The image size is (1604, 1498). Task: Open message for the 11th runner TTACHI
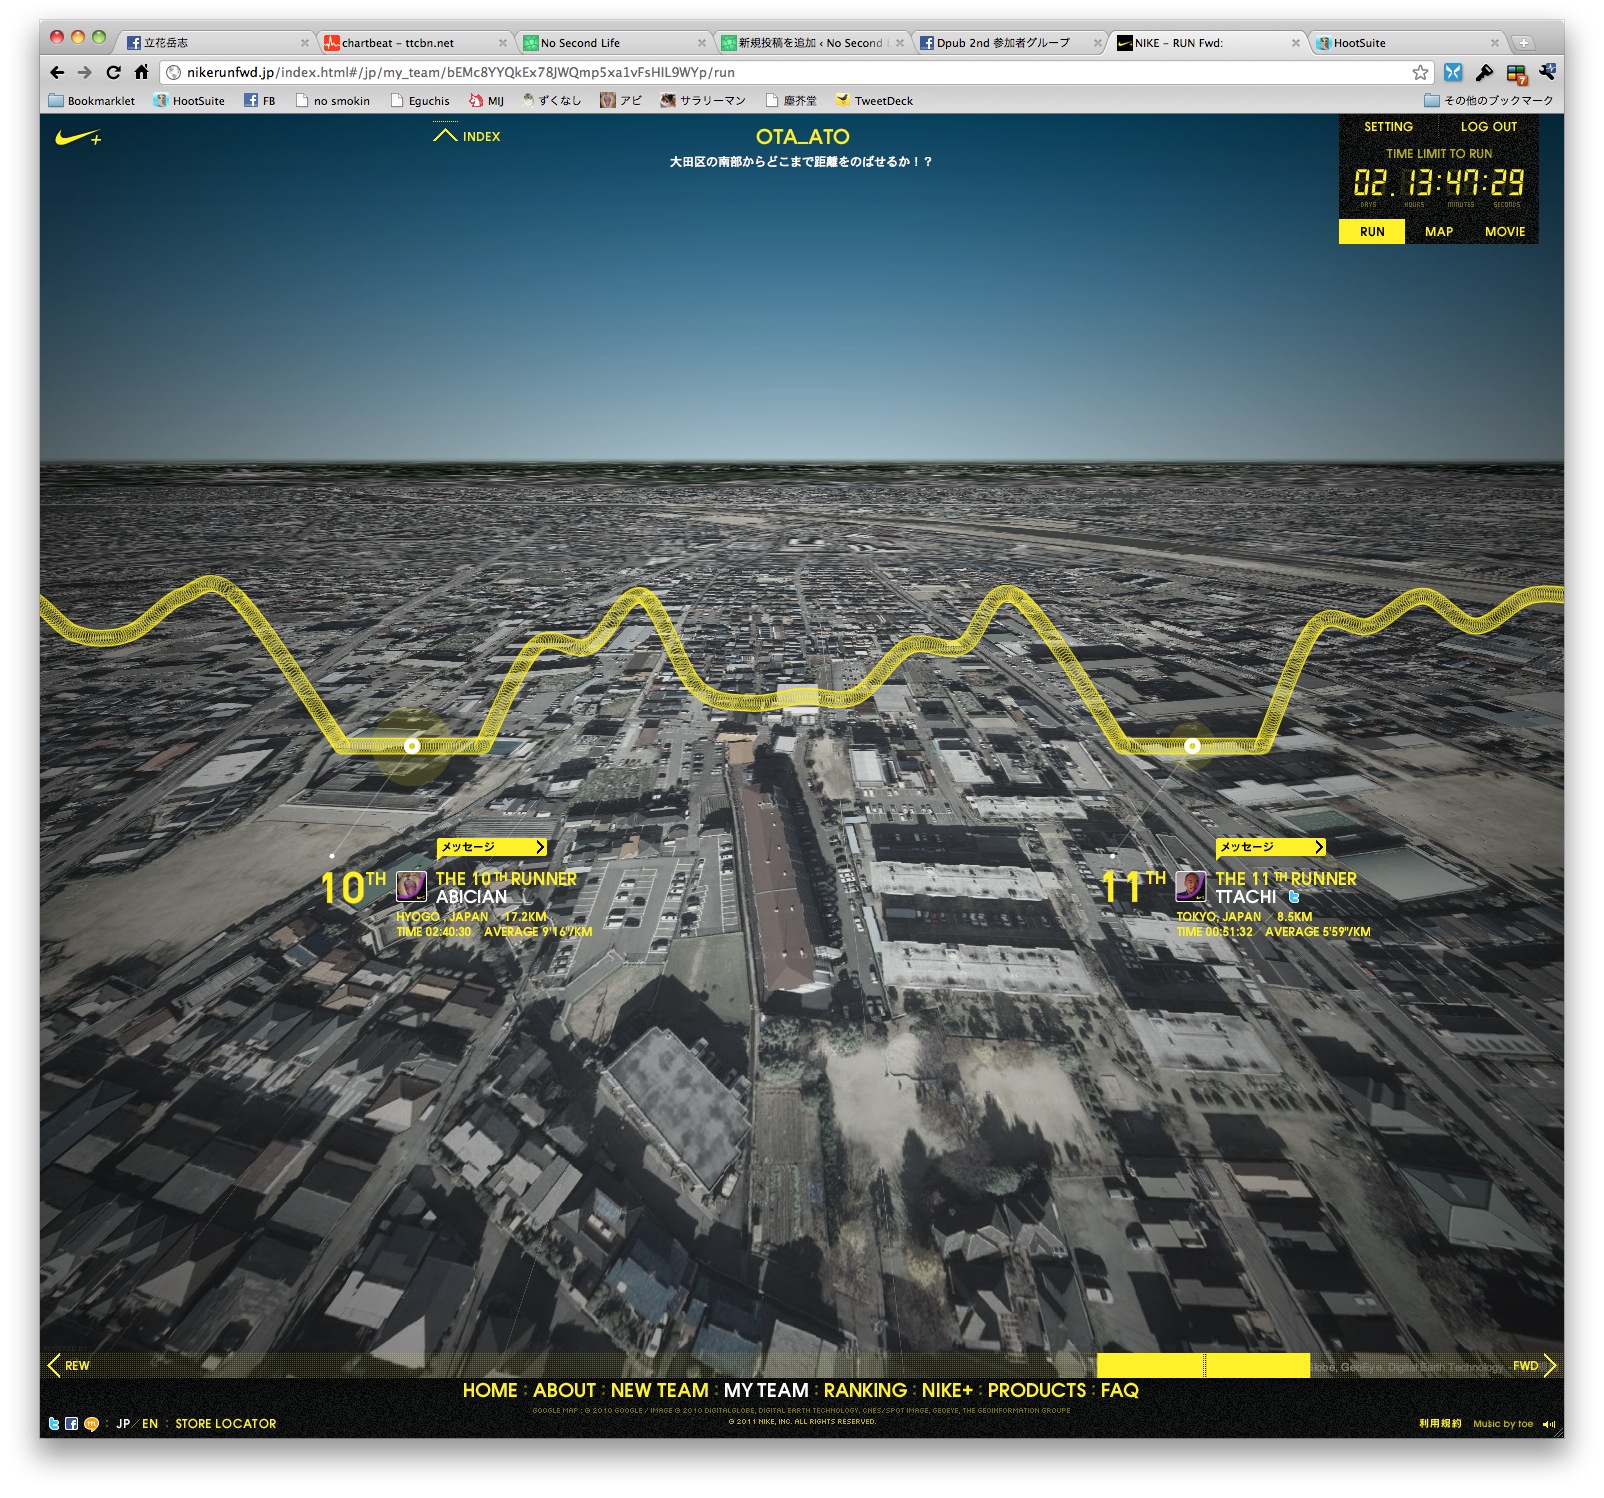click(x=1271, y=847)
